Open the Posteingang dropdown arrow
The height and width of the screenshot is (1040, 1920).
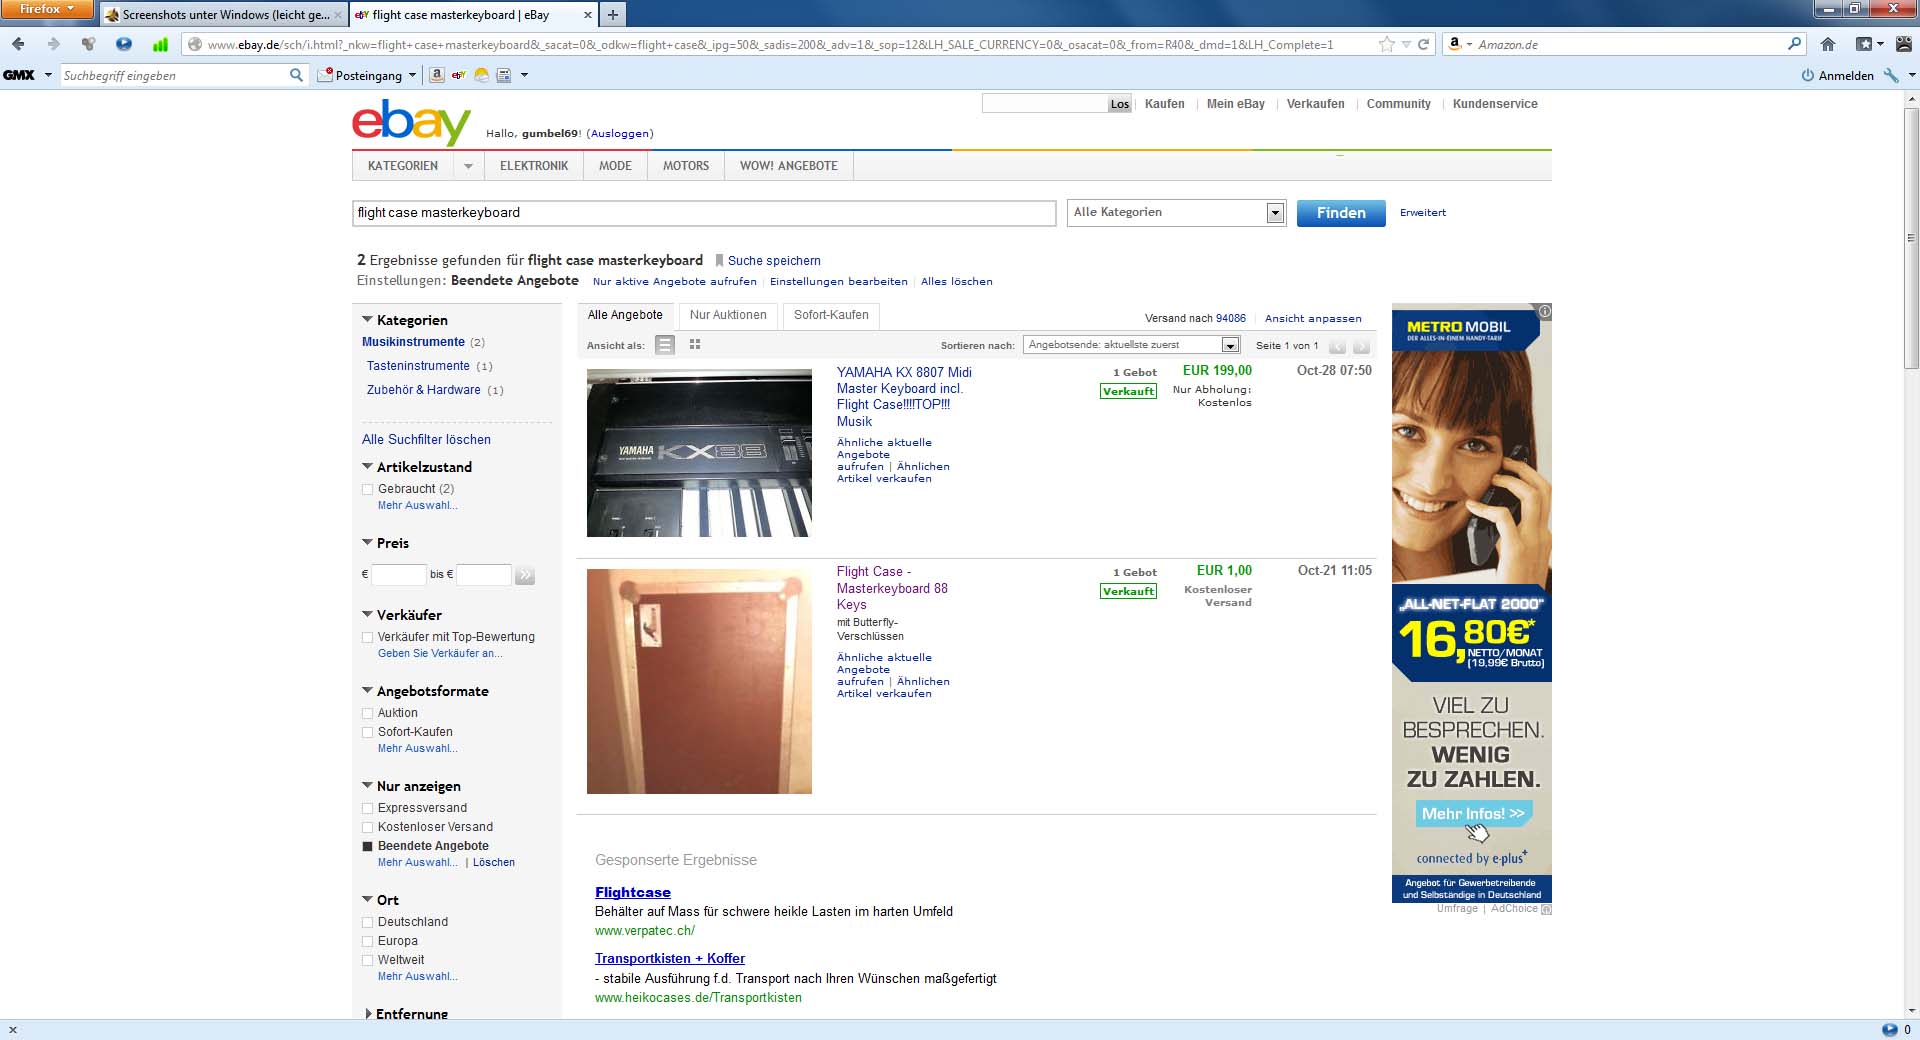[412, 75]
